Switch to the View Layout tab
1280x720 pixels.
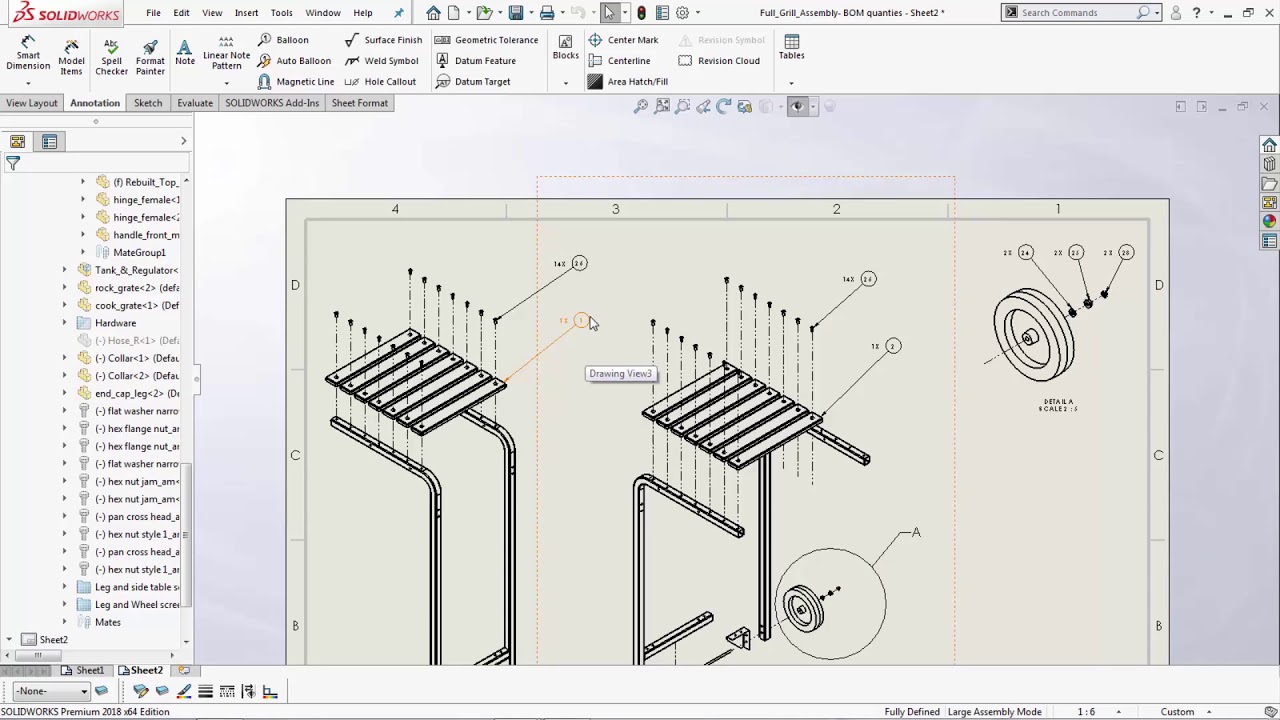tap(32, 103)
